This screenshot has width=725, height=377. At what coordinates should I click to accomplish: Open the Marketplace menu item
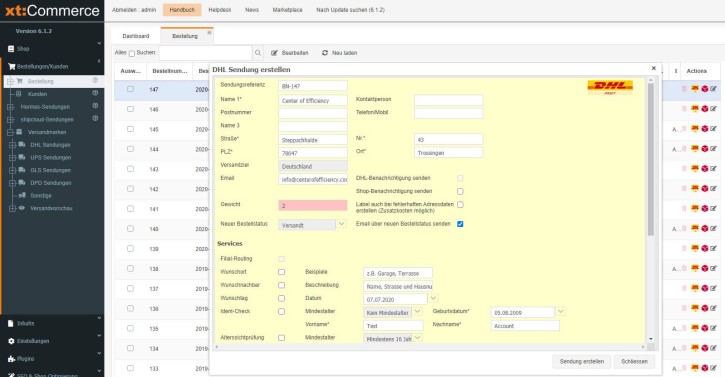pyautogui.click(x=288, y=10)
